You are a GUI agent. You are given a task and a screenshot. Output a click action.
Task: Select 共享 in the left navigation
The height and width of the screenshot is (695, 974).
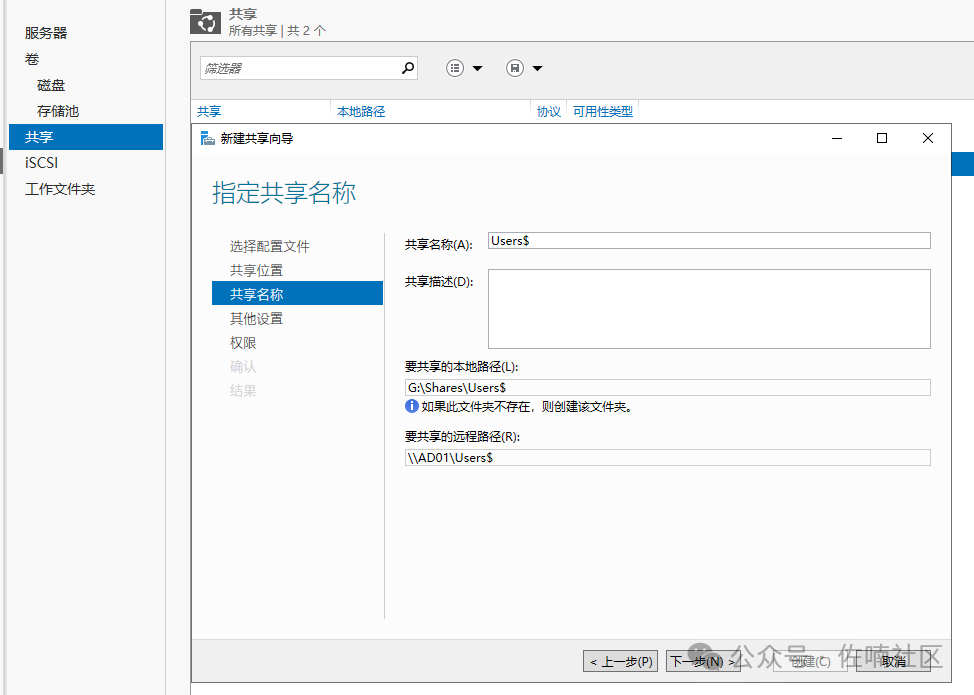coord(86,137)
